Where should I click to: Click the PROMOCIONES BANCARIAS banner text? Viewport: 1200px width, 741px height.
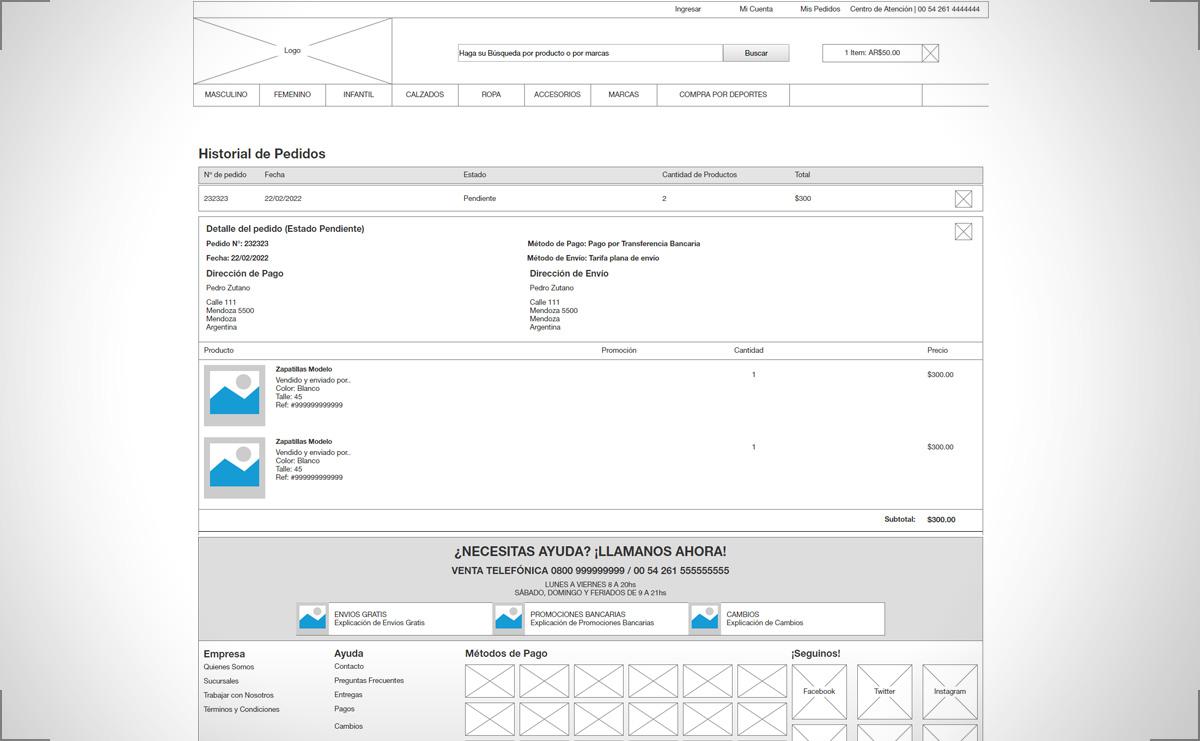(578, 615)
